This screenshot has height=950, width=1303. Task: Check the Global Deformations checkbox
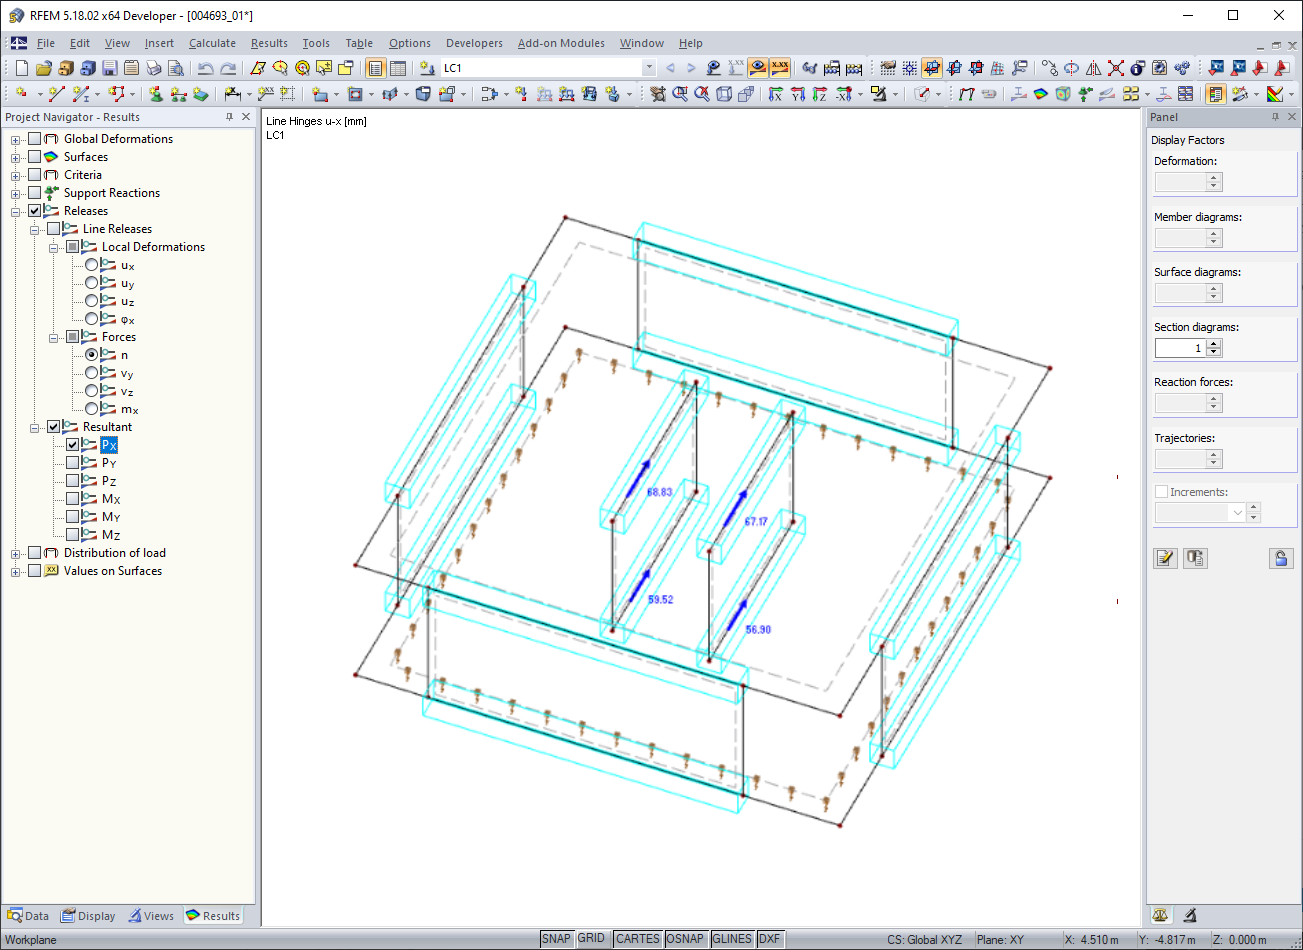point(35,139)
